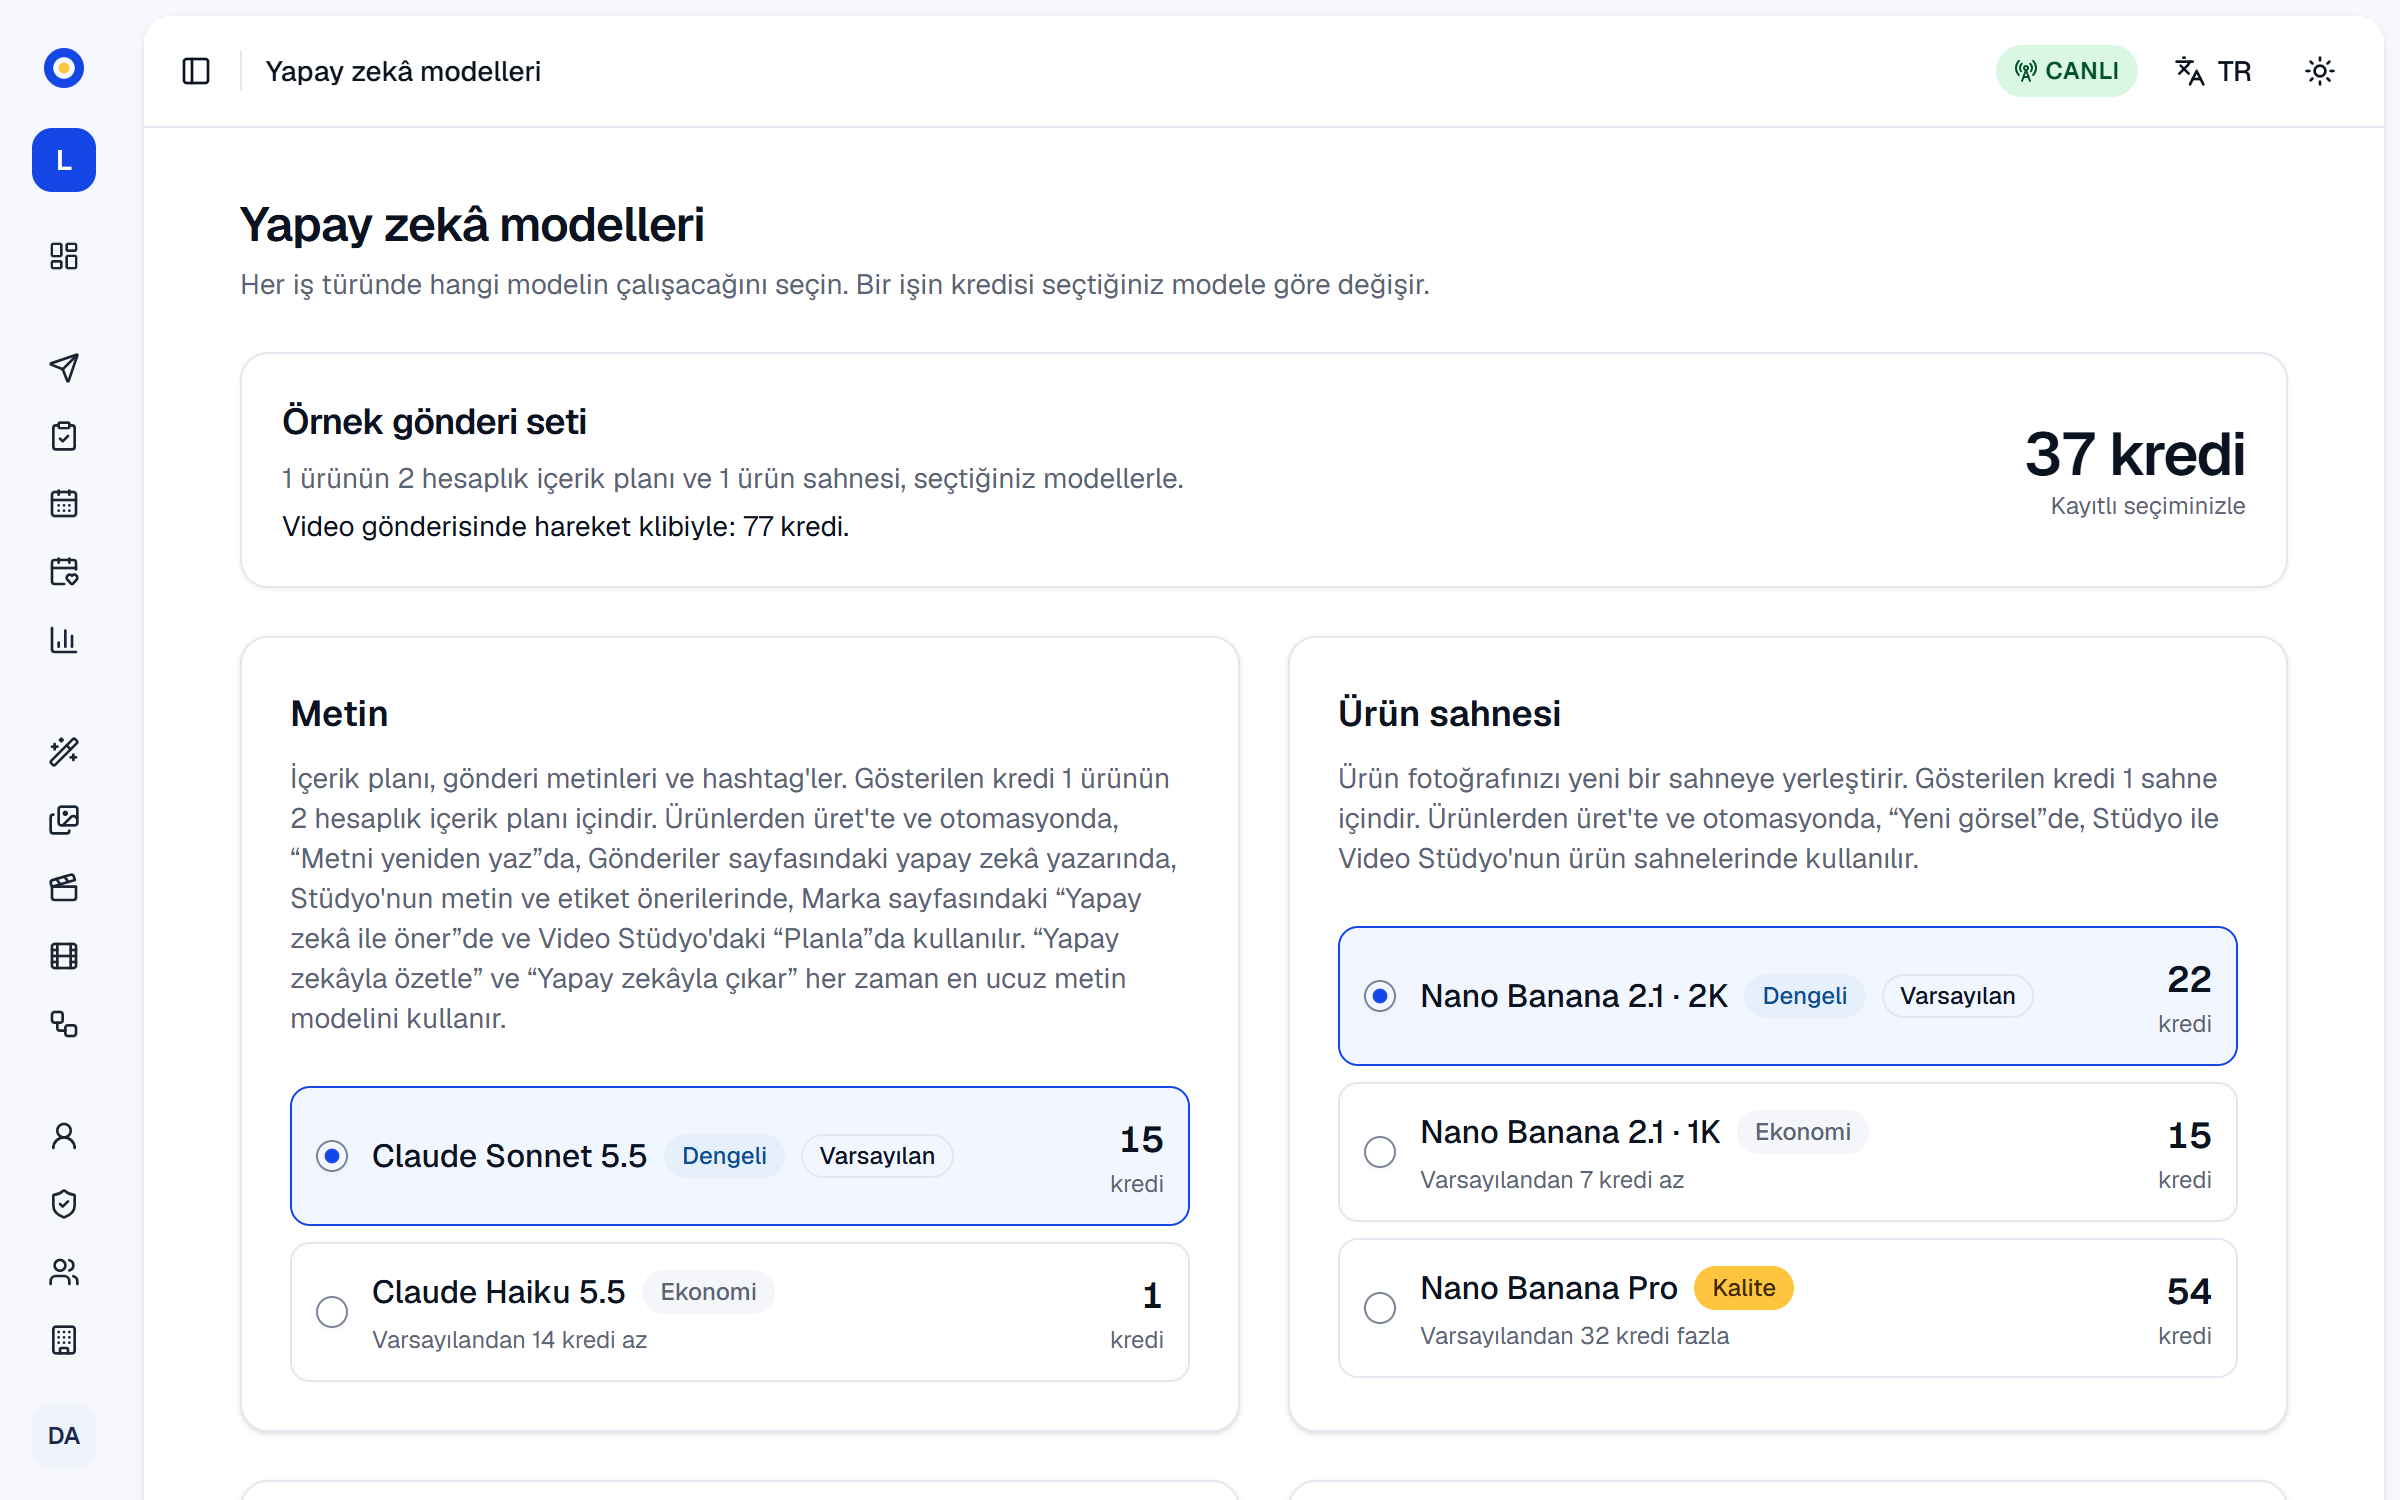Viewport: 2400px width, 1500px height.
Task: Open the workflow automation icon
Action: (64, 1024)
